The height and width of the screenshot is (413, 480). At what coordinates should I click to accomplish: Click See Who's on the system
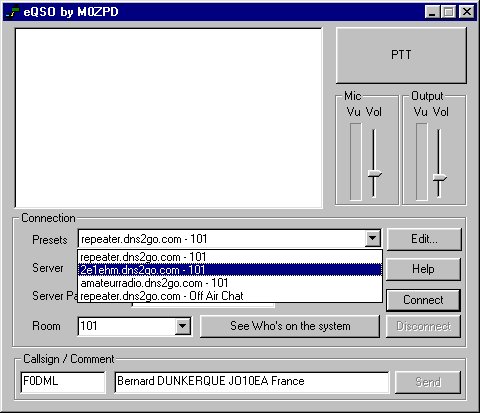(290, 326)
